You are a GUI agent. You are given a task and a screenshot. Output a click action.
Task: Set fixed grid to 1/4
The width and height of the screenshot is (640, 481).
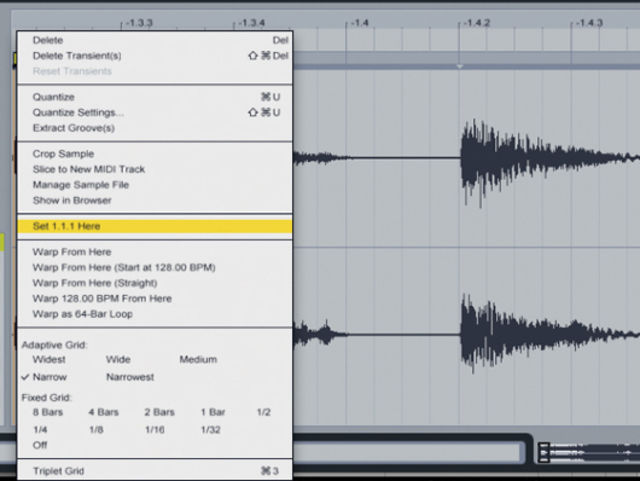[x=40, y=430]
